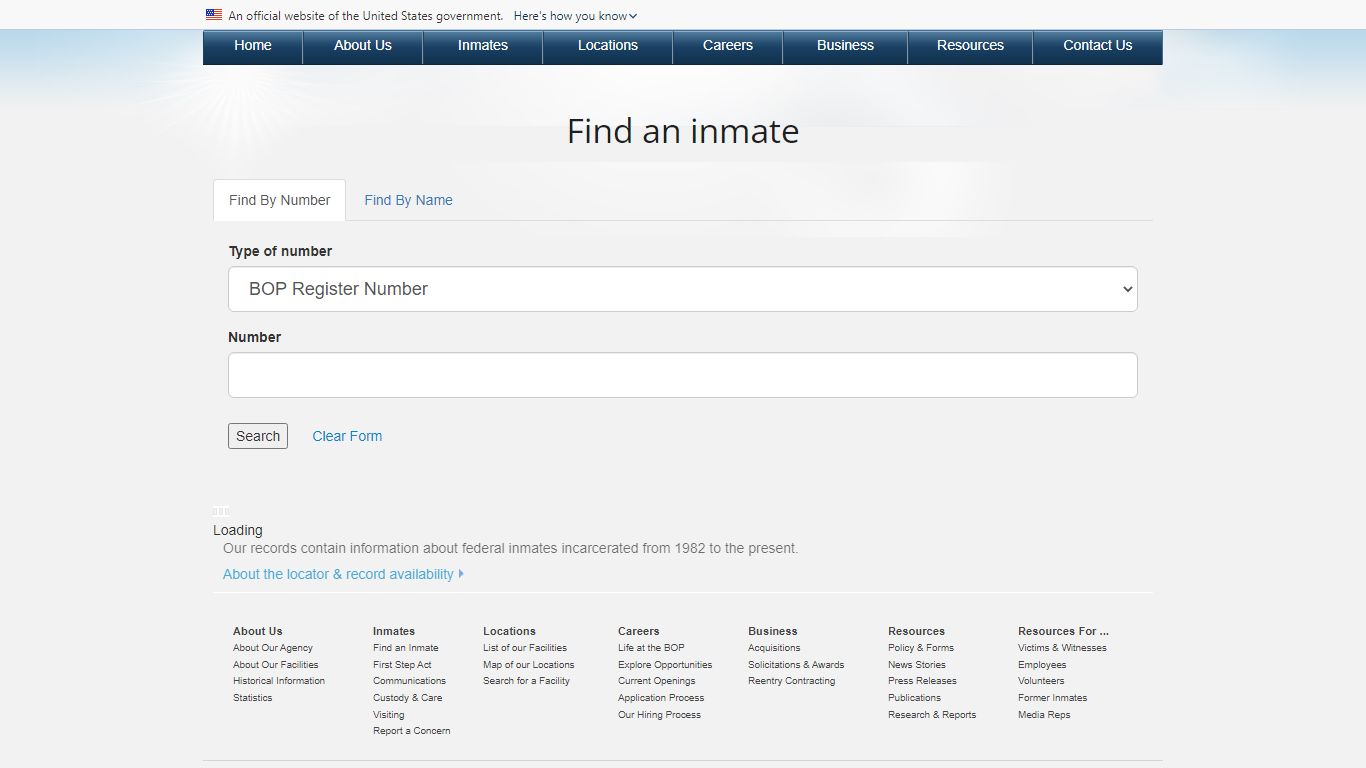
Task: Click the Search button
Action: 257,436
